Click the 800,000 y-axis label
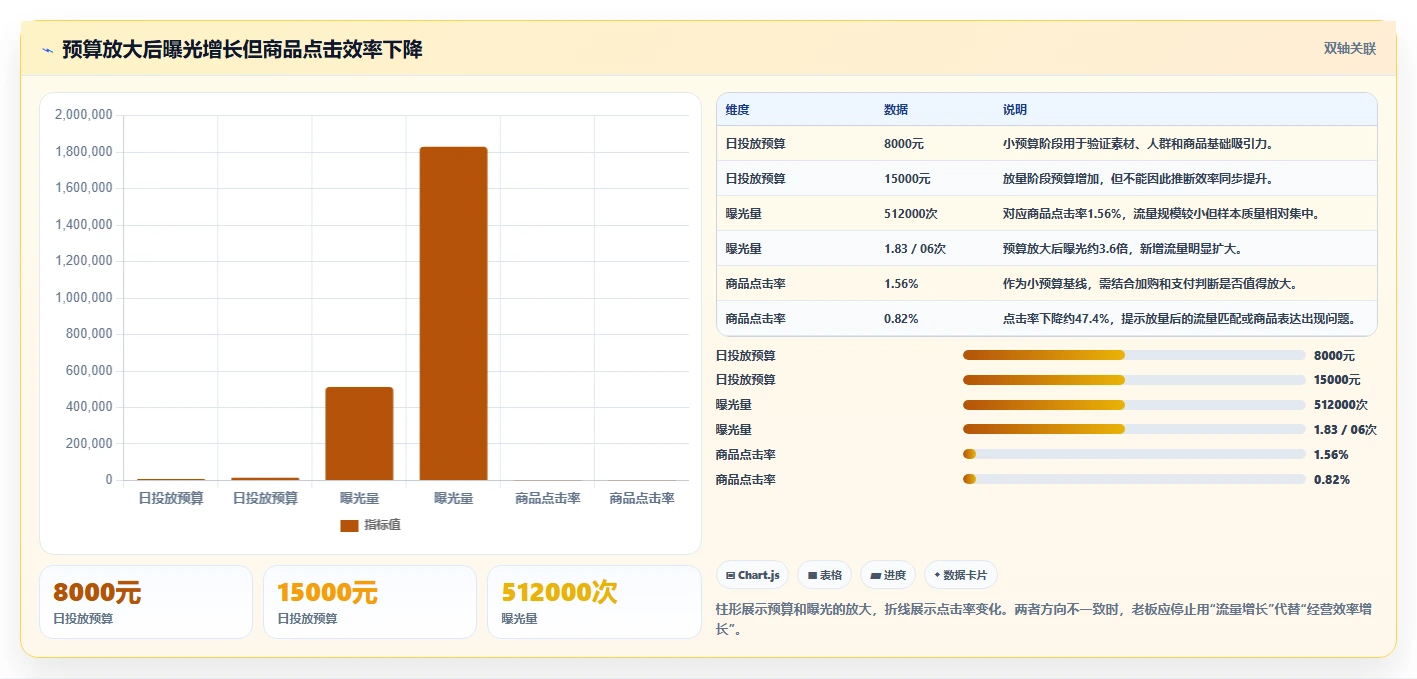The width and height of the screenshot is (1417, 679). [89, 334]
